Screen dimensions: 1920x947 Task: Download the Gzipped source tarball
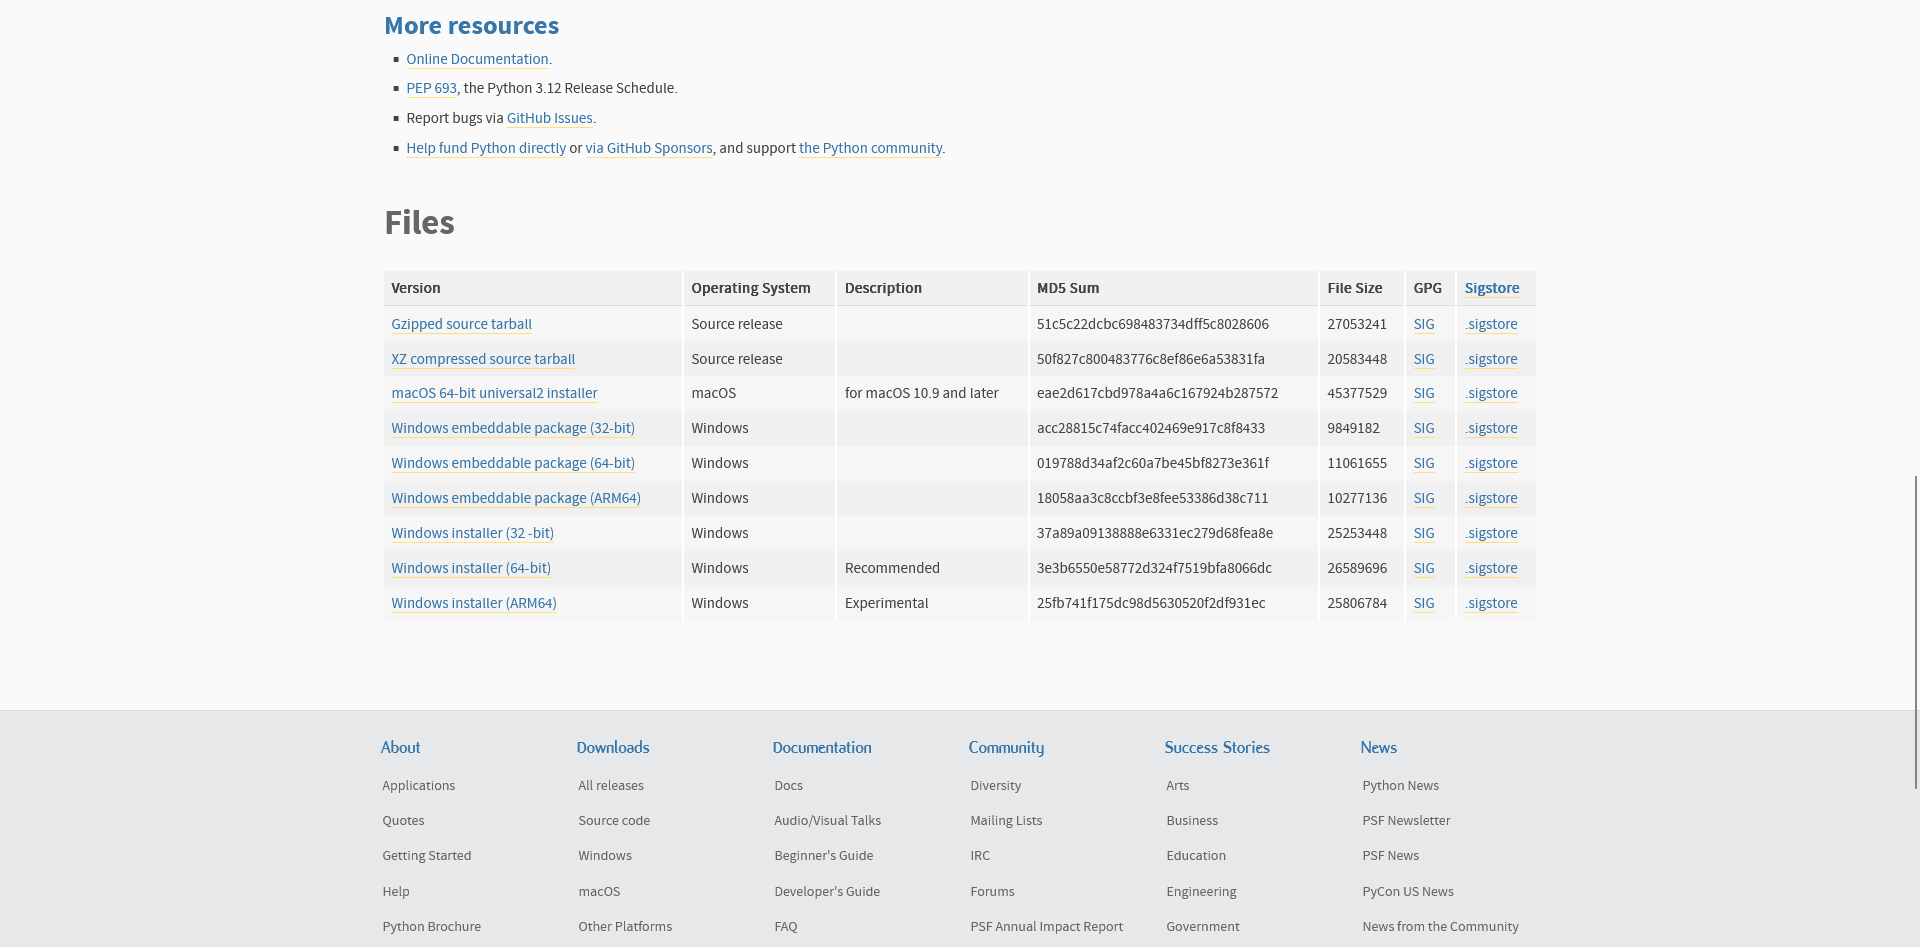pos(461,324)
